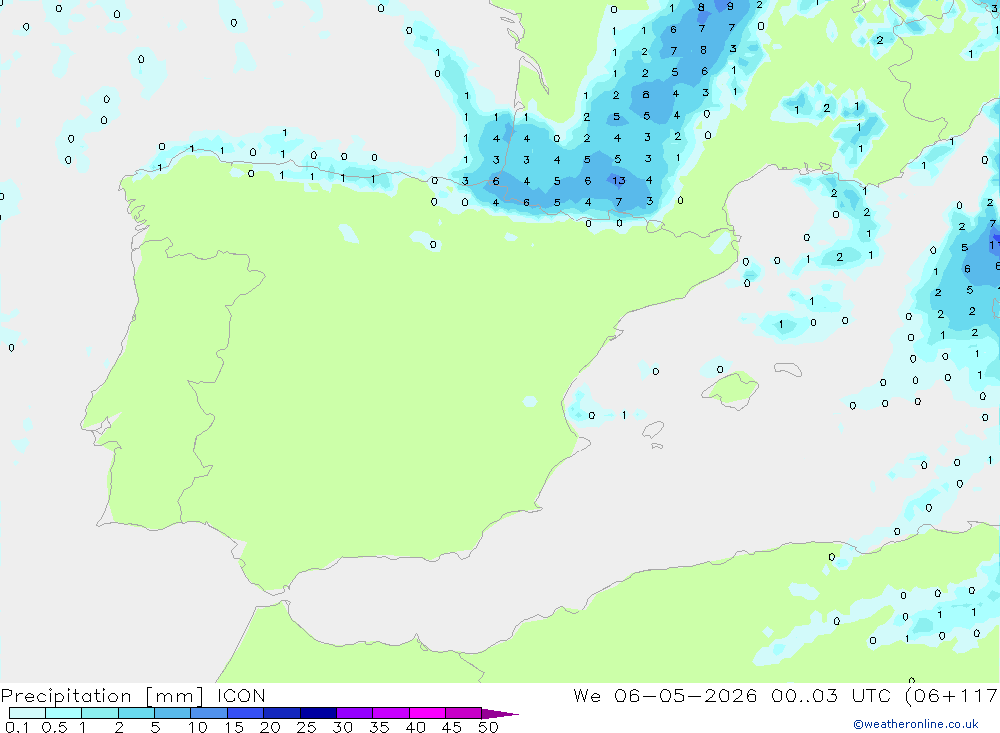Image resolution: width=1000 pixels, height=733 pixels.
Task: Click the '0.1' legend scale label
Action: coord(17,727)
